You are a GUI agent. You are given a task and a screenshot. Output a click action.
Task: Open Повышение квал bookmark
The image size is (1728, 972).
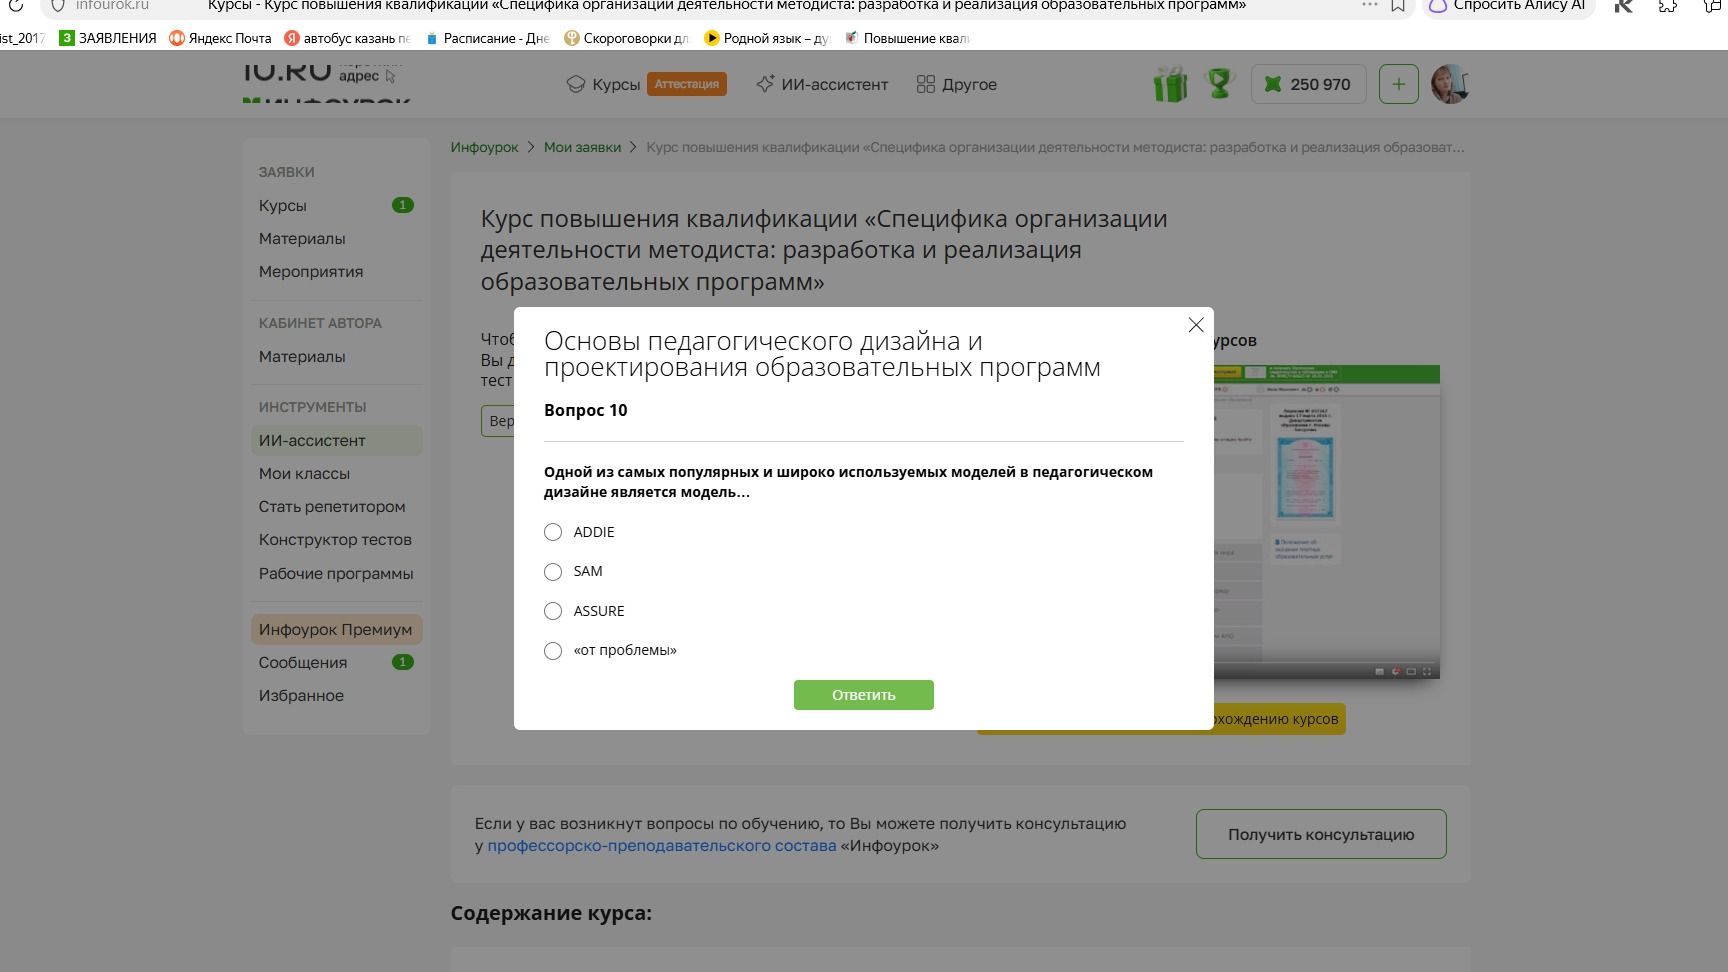click(907, 38)
